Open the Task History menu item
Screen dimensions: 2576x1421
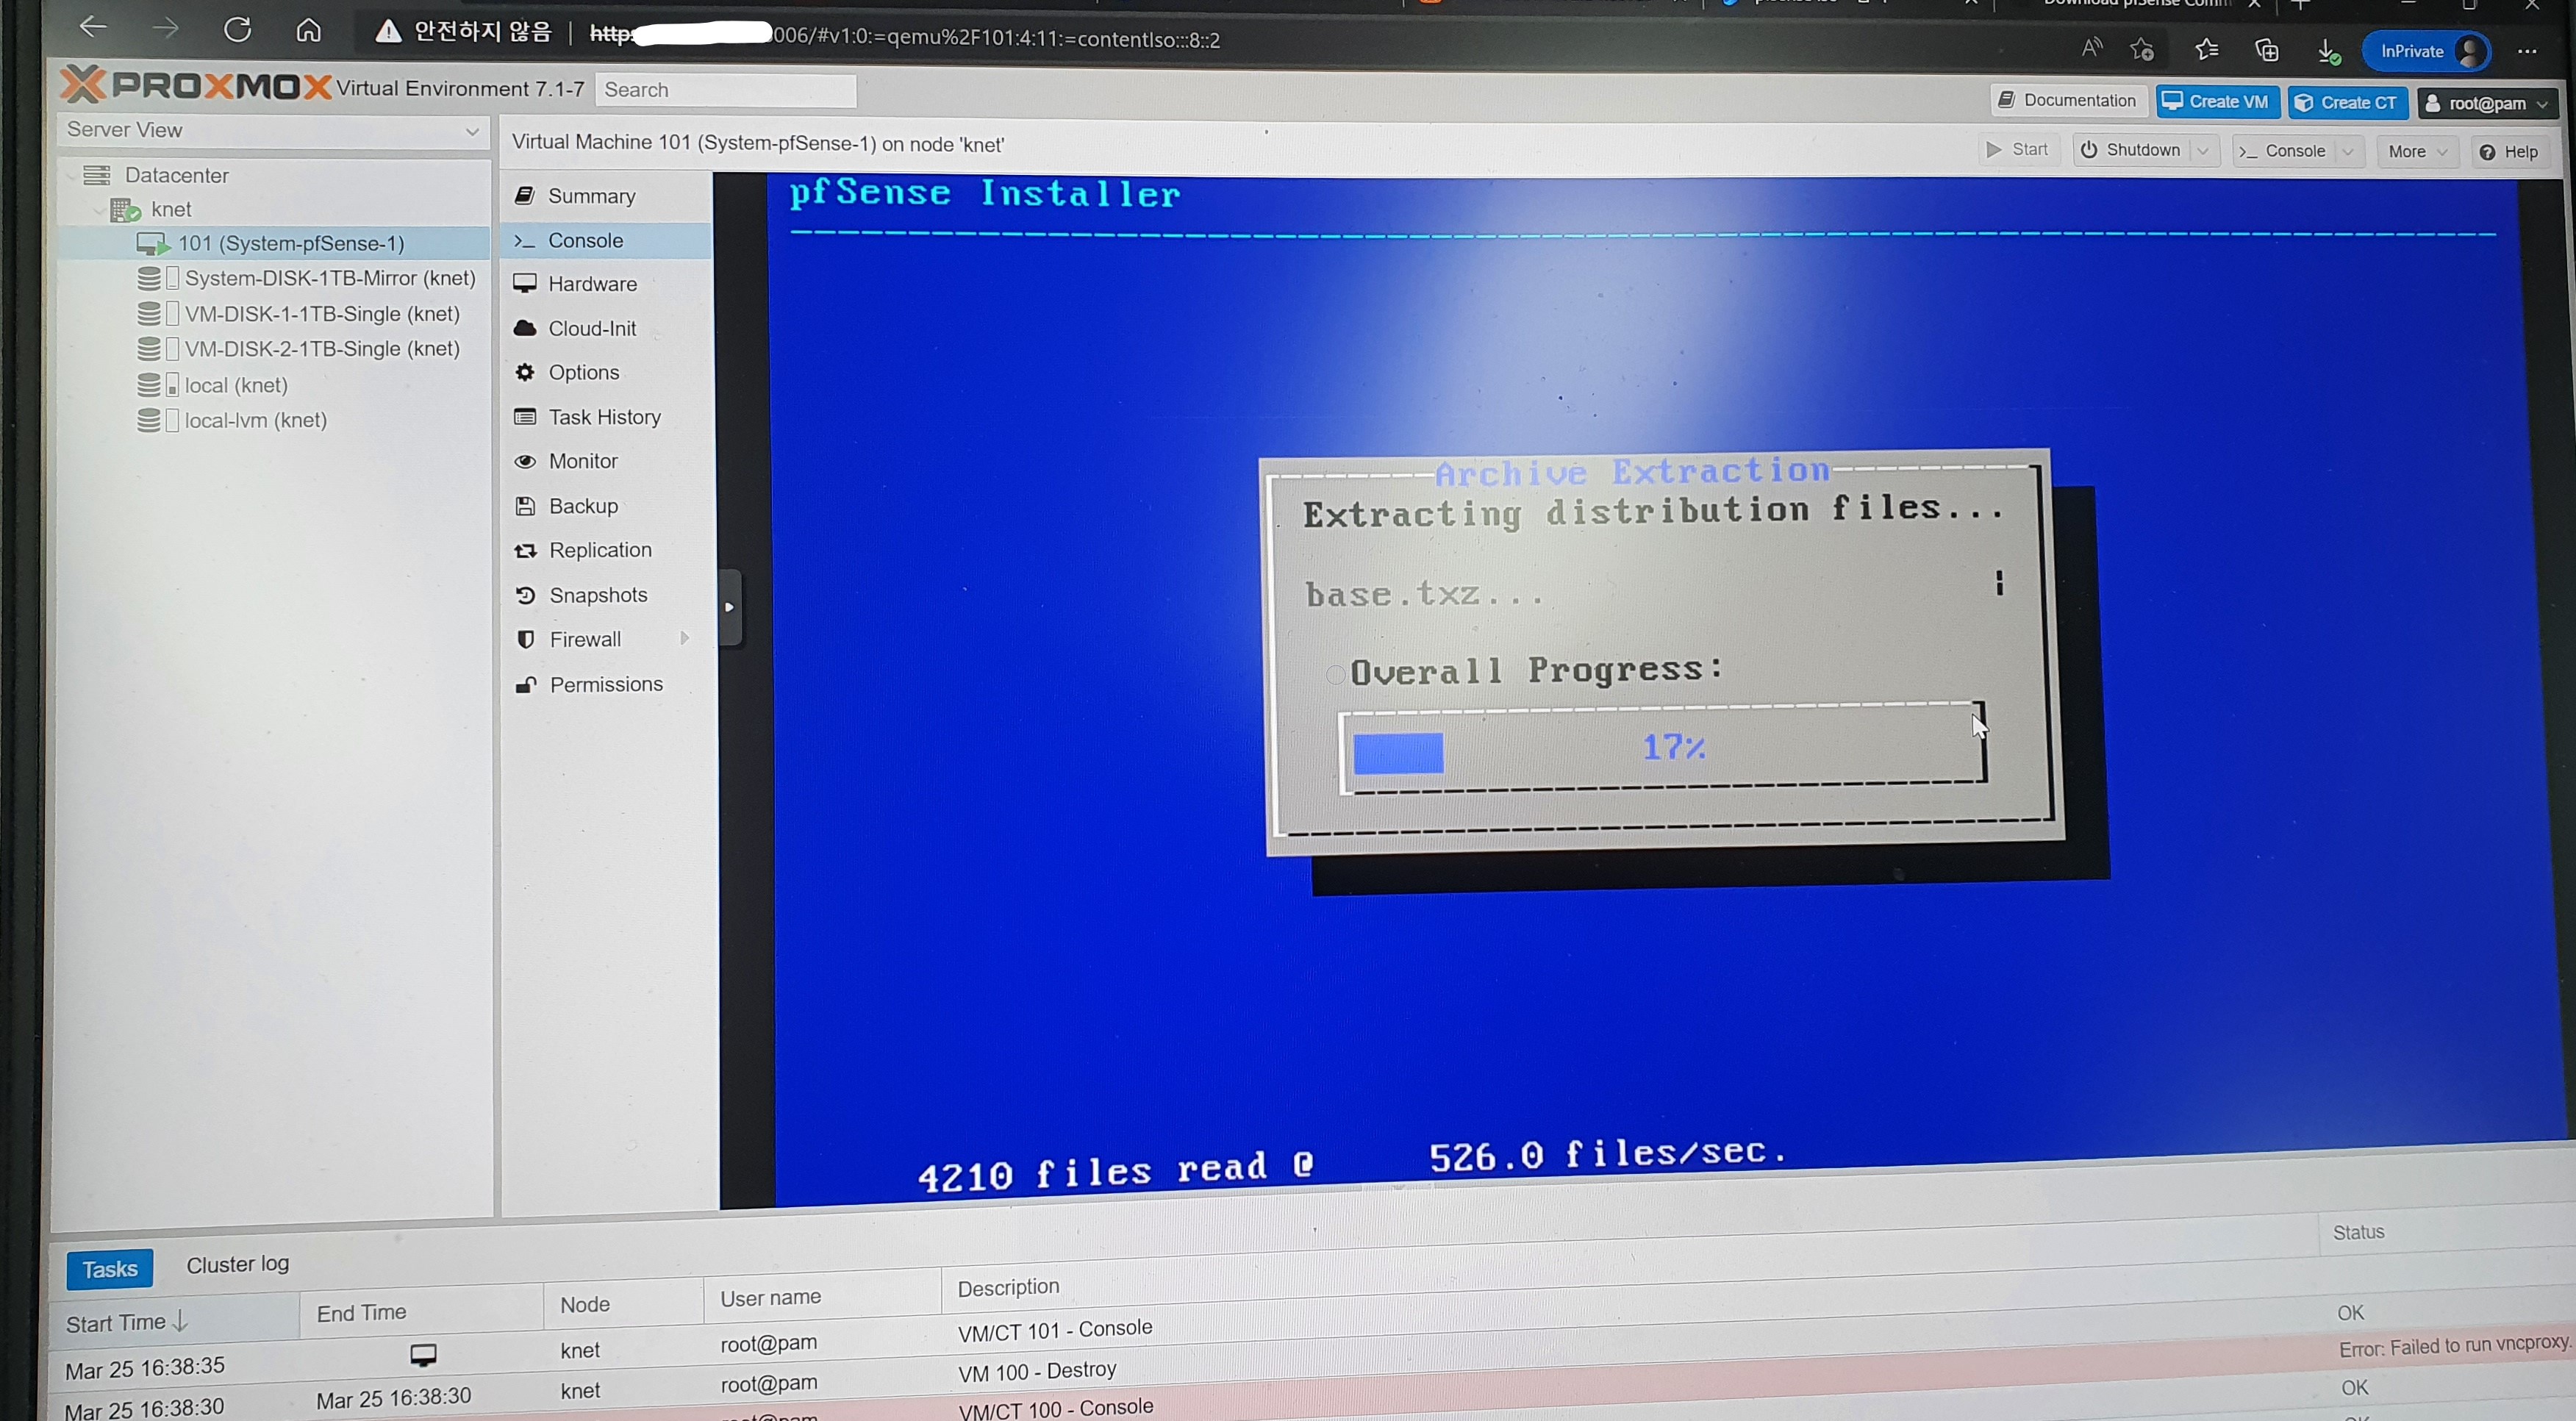[x=604, y=417]
